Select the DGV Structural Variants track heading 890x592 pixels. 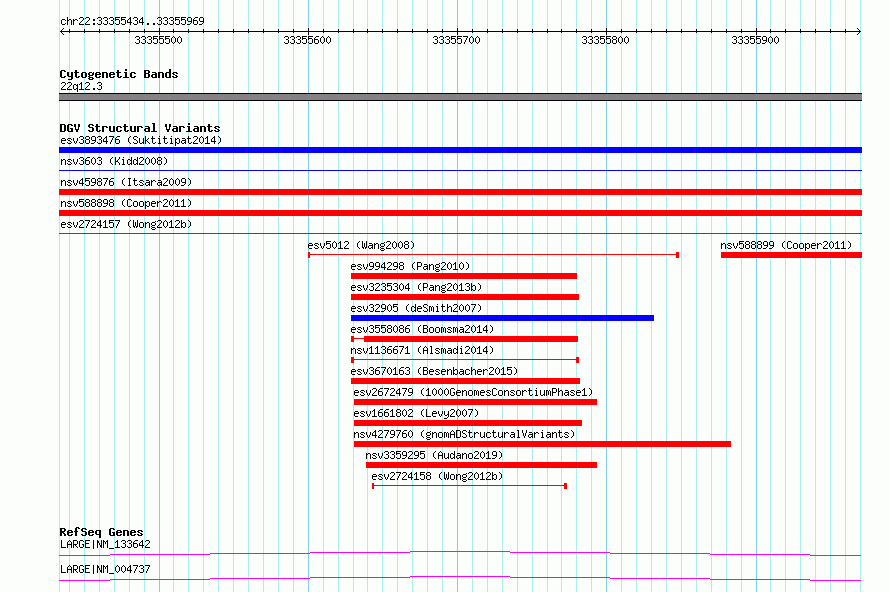(140, 128)
